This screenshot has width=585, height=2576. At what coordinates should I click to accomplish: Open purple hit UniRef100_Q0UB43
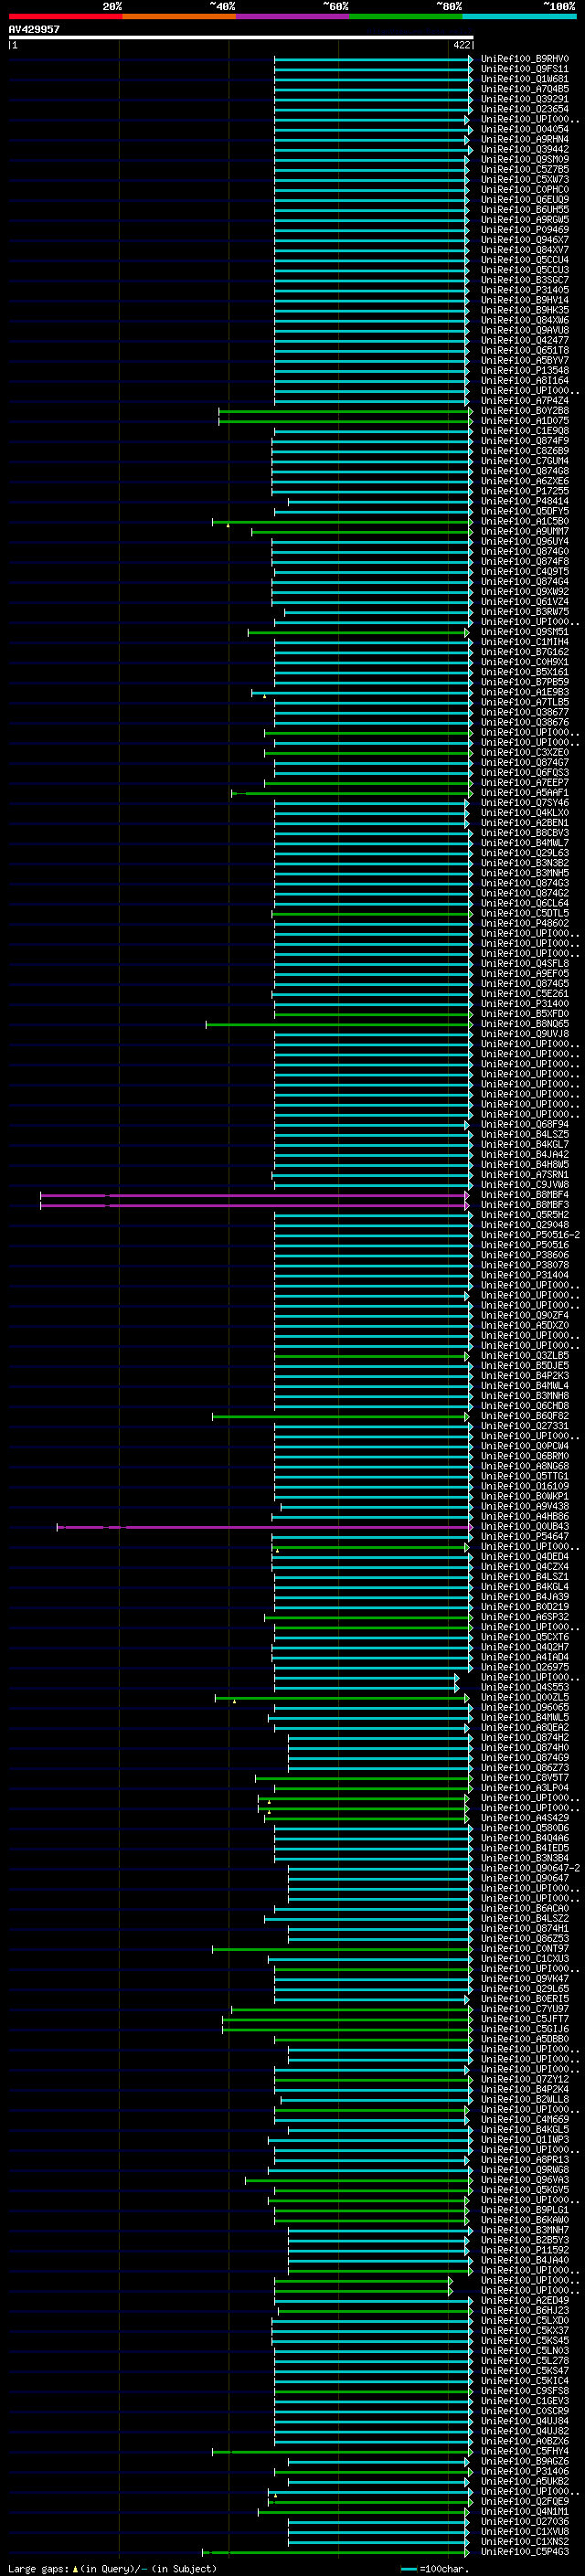pyautogui.click(x=525, y=1527)
